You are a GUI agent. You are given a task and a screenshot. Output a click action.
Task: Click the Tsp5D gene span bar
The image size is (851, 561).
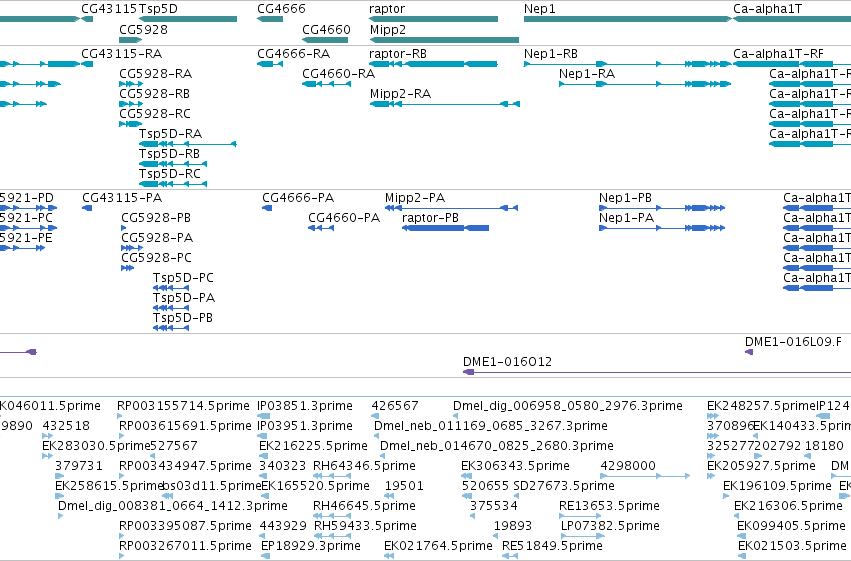pos(188,19)
